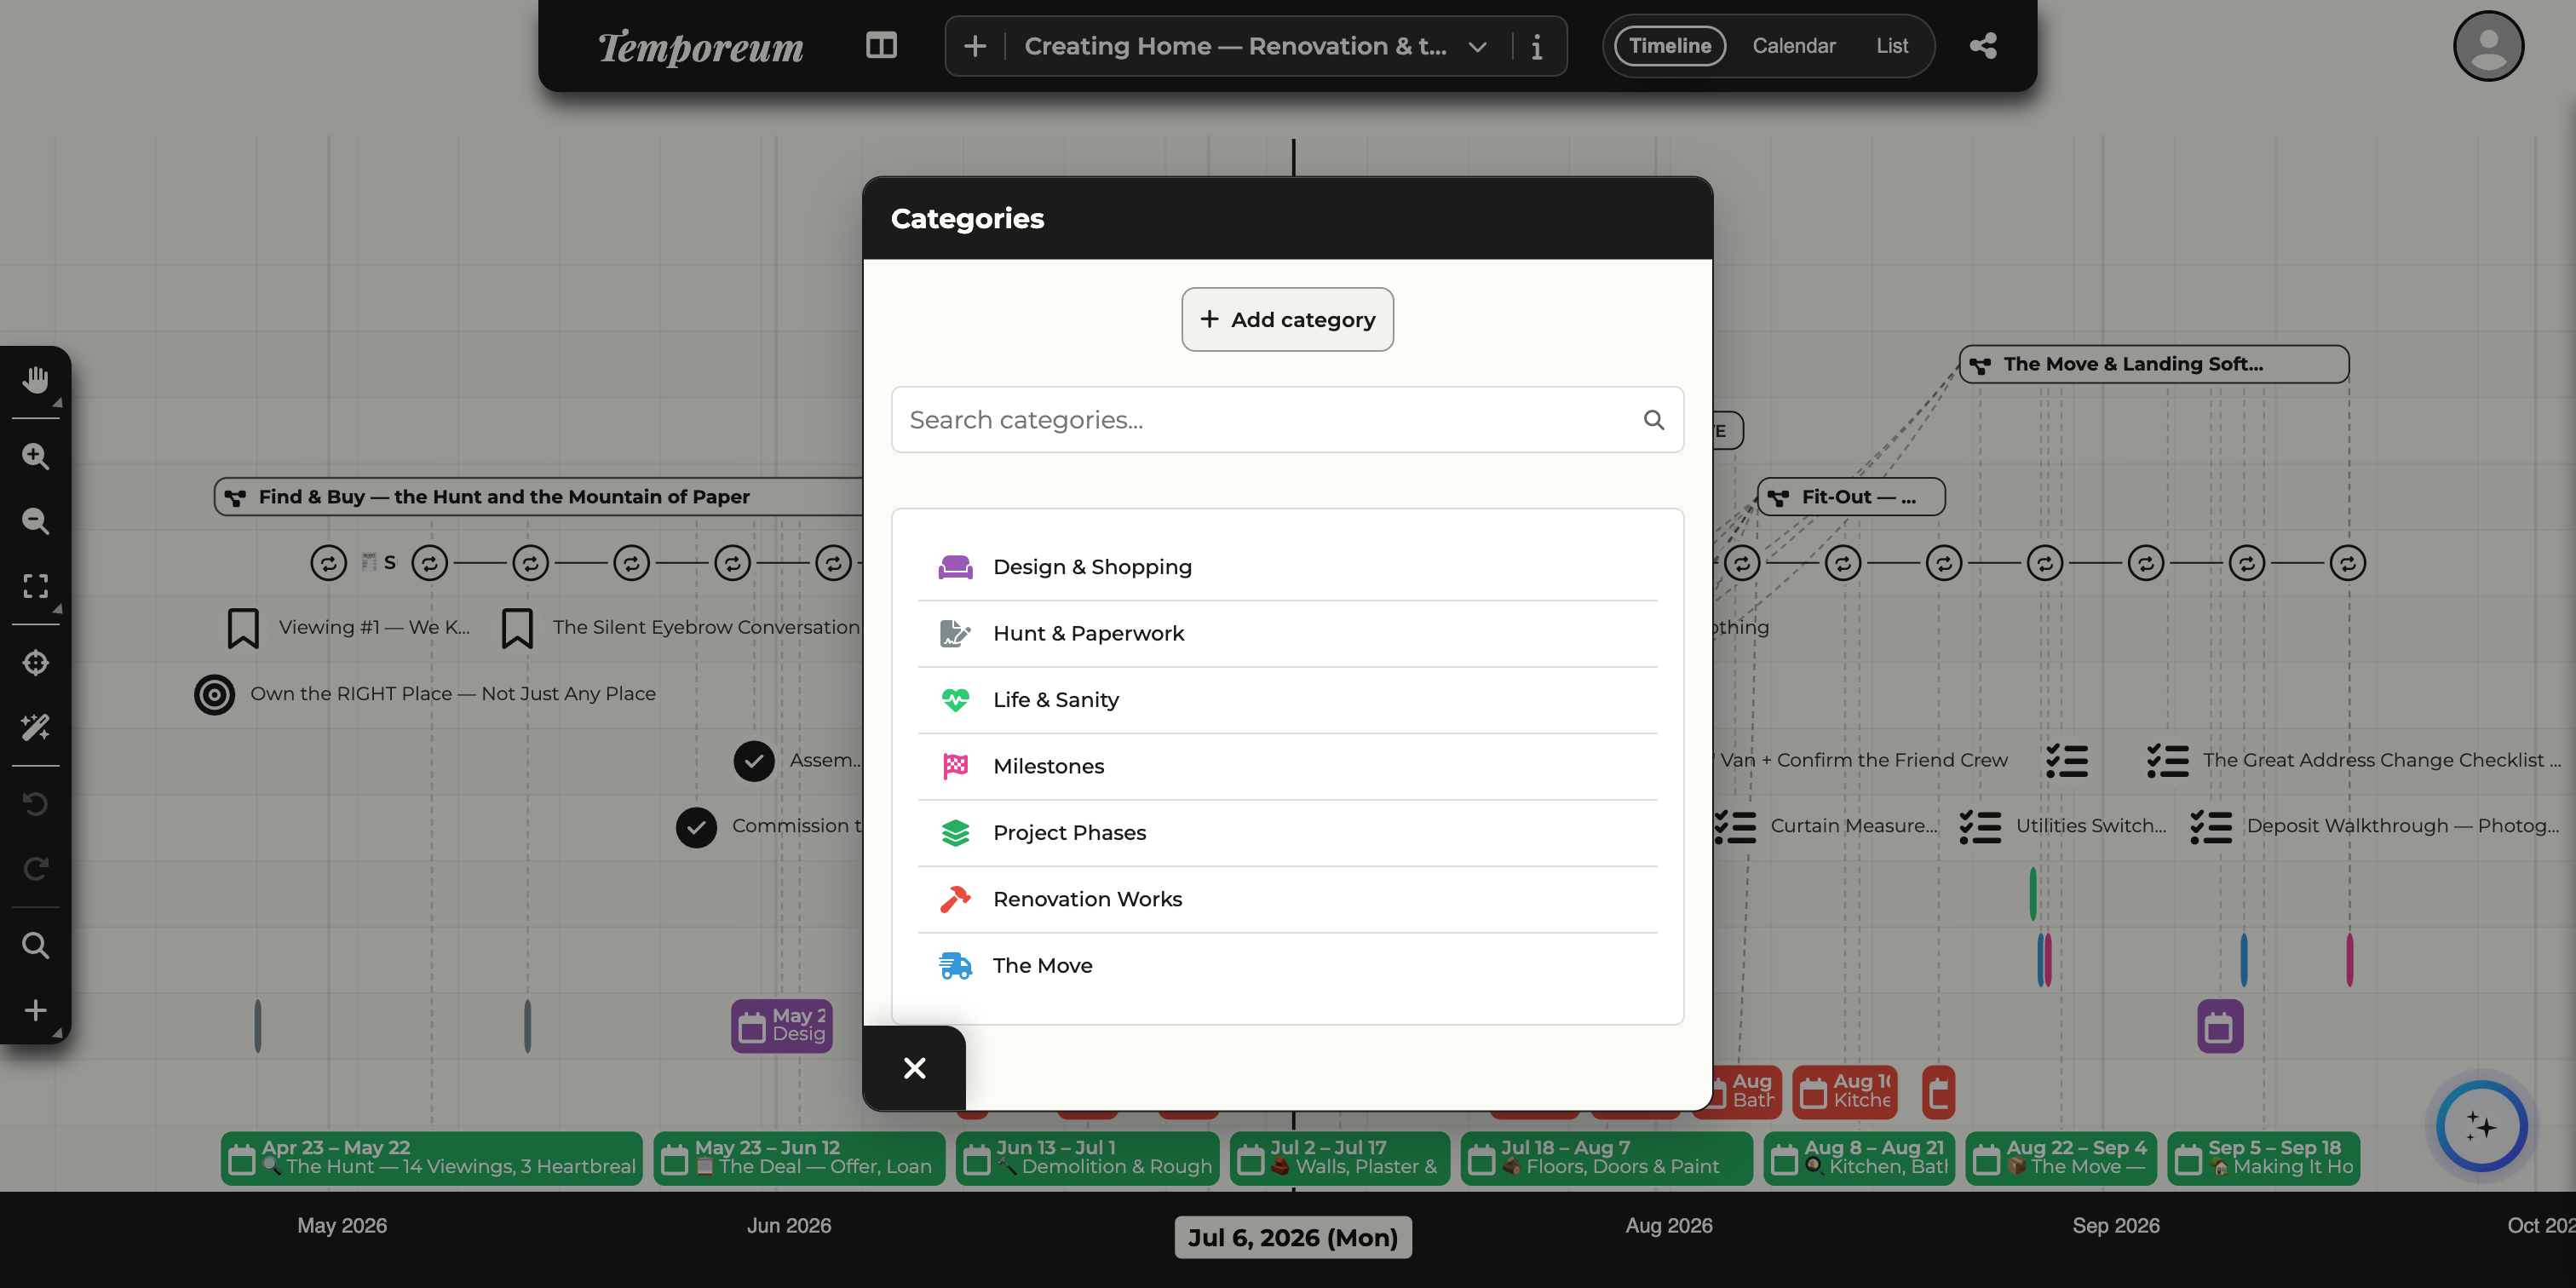The height and width of the screenshot is (1288, 2576).
Task: Switch to the List view tab
Action: [x=1892, y=46]
